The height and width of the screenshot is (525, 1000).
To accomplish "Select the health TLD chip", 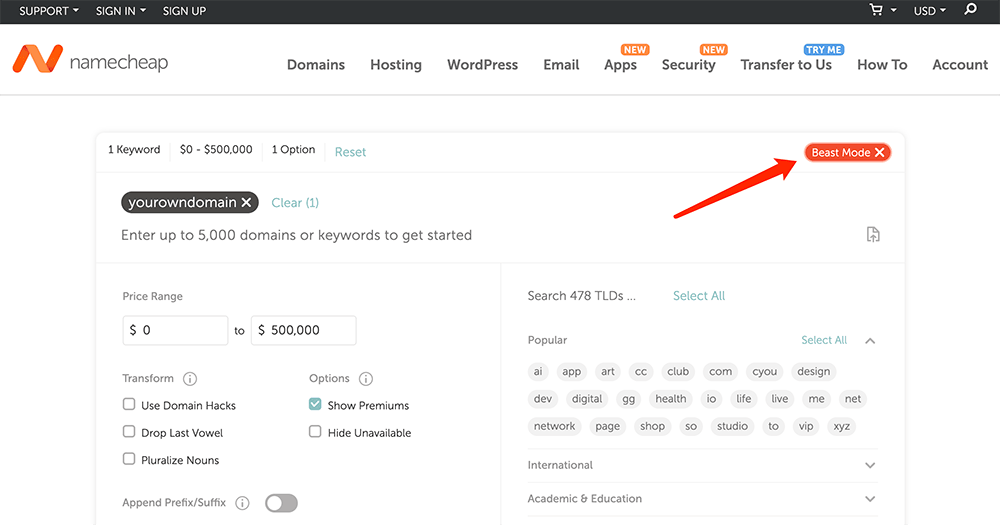I will click(671, 399).
